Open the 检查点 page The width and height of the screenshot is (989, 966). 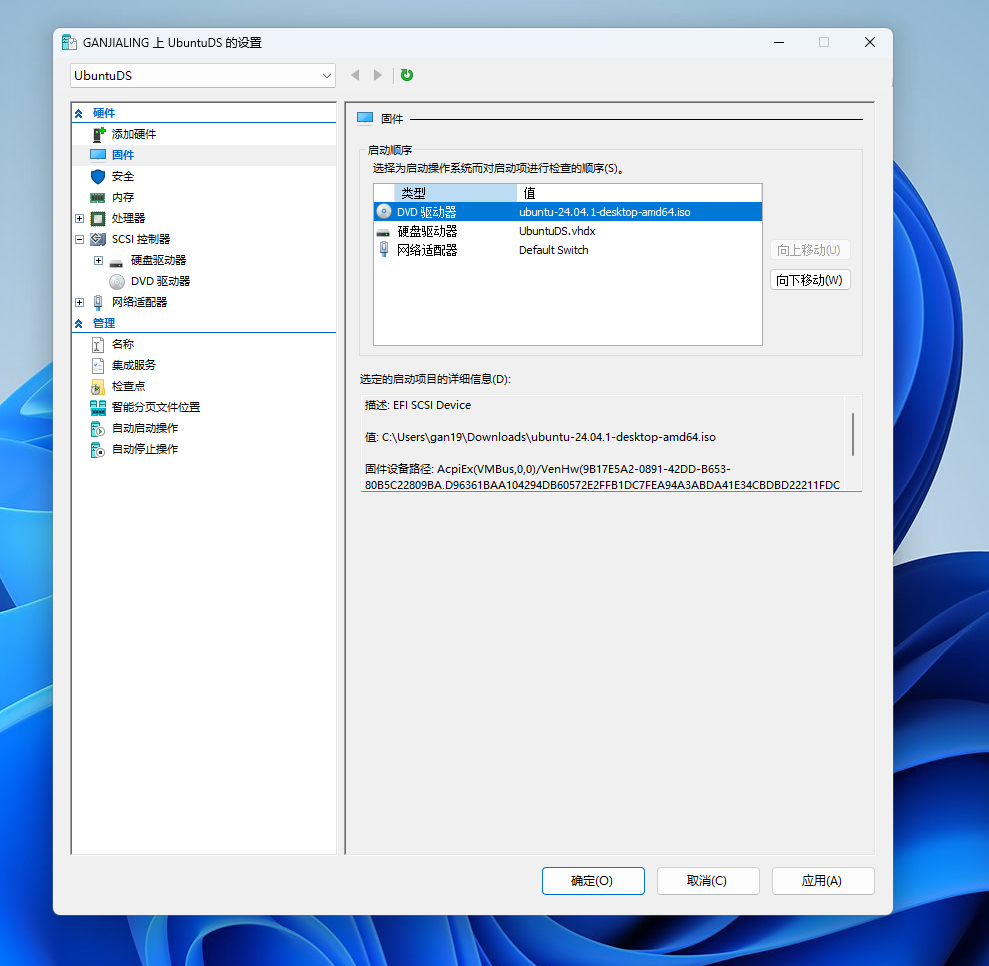(x=128, y=386)
